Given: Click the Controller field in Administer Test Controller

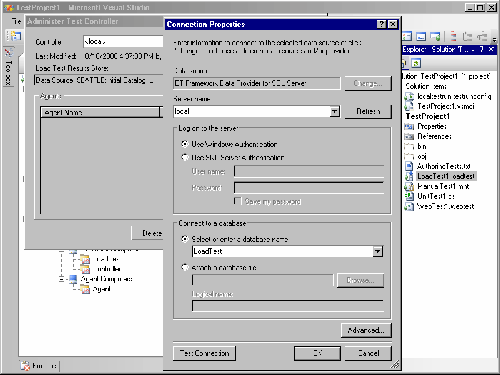Looking at the screenshot, I should (123, 42).
